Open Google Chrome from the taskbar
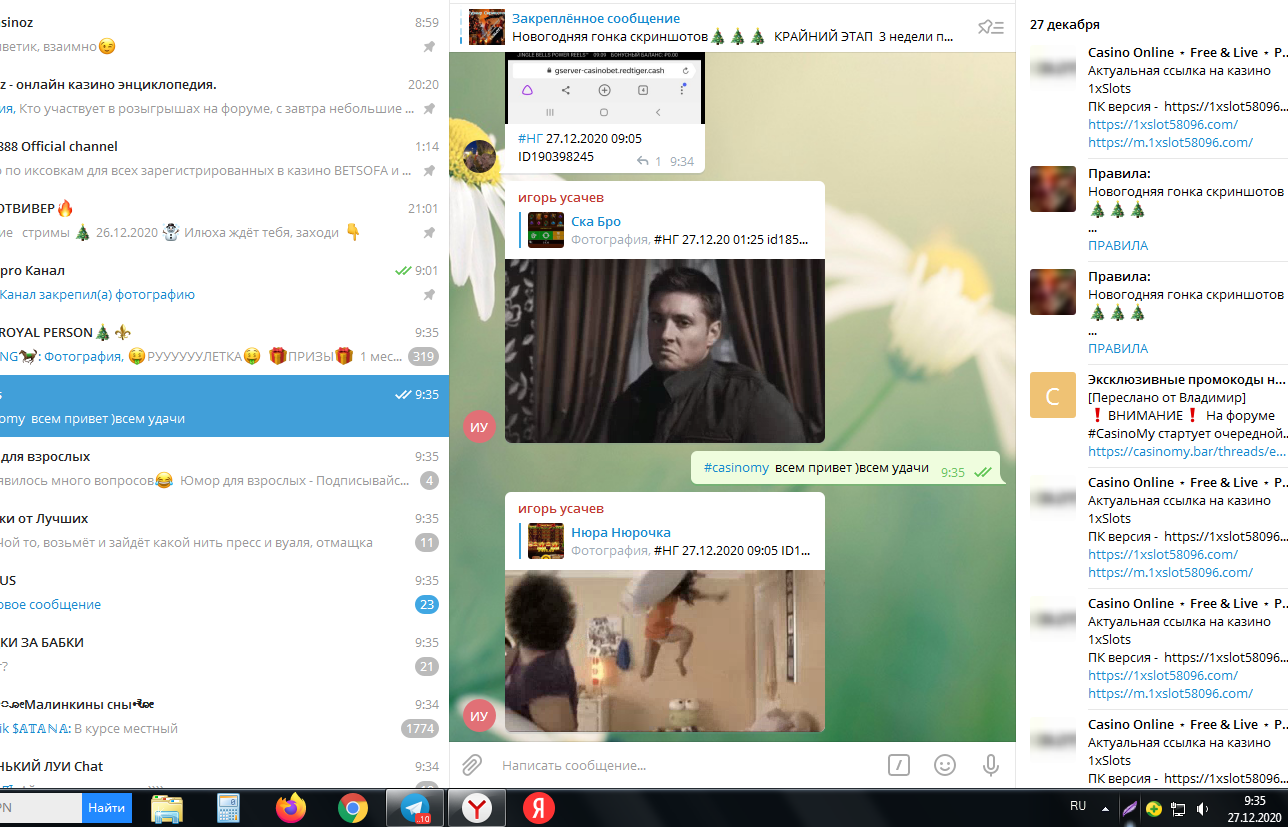 pyautogui.click(x=352, y=808)
